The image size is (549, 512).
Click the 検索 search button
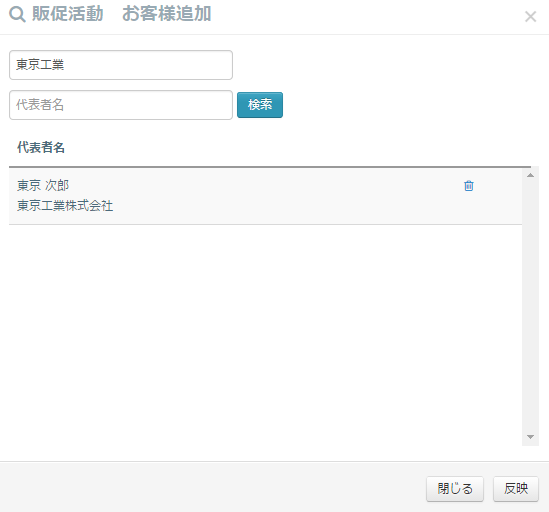(260, 105)
